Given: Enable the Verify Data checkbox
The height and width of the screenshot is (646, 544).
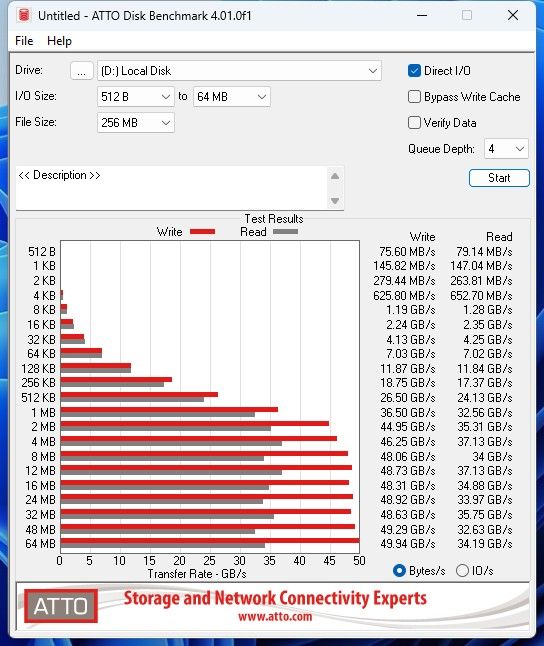Looking at the screenshot, I should click(x=414, y=123).
